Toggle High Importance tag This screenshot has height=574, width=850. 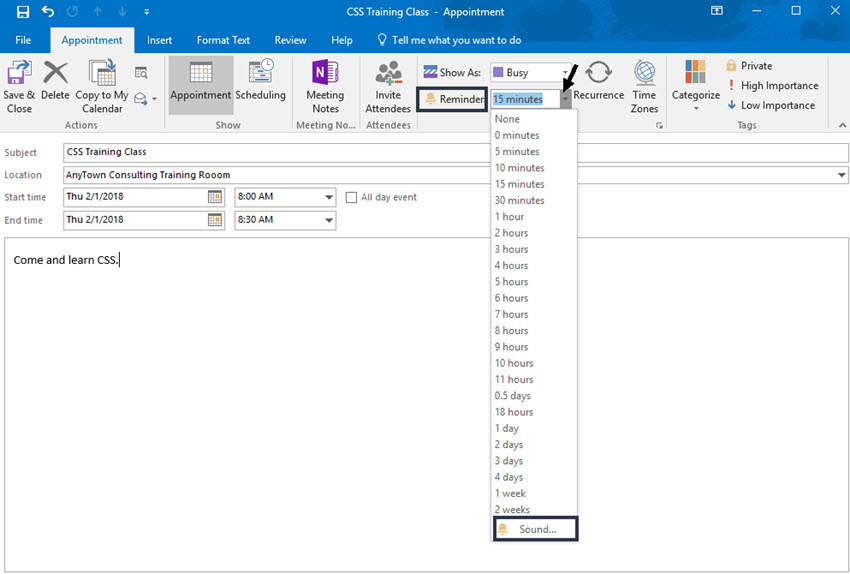coord(772,86)
